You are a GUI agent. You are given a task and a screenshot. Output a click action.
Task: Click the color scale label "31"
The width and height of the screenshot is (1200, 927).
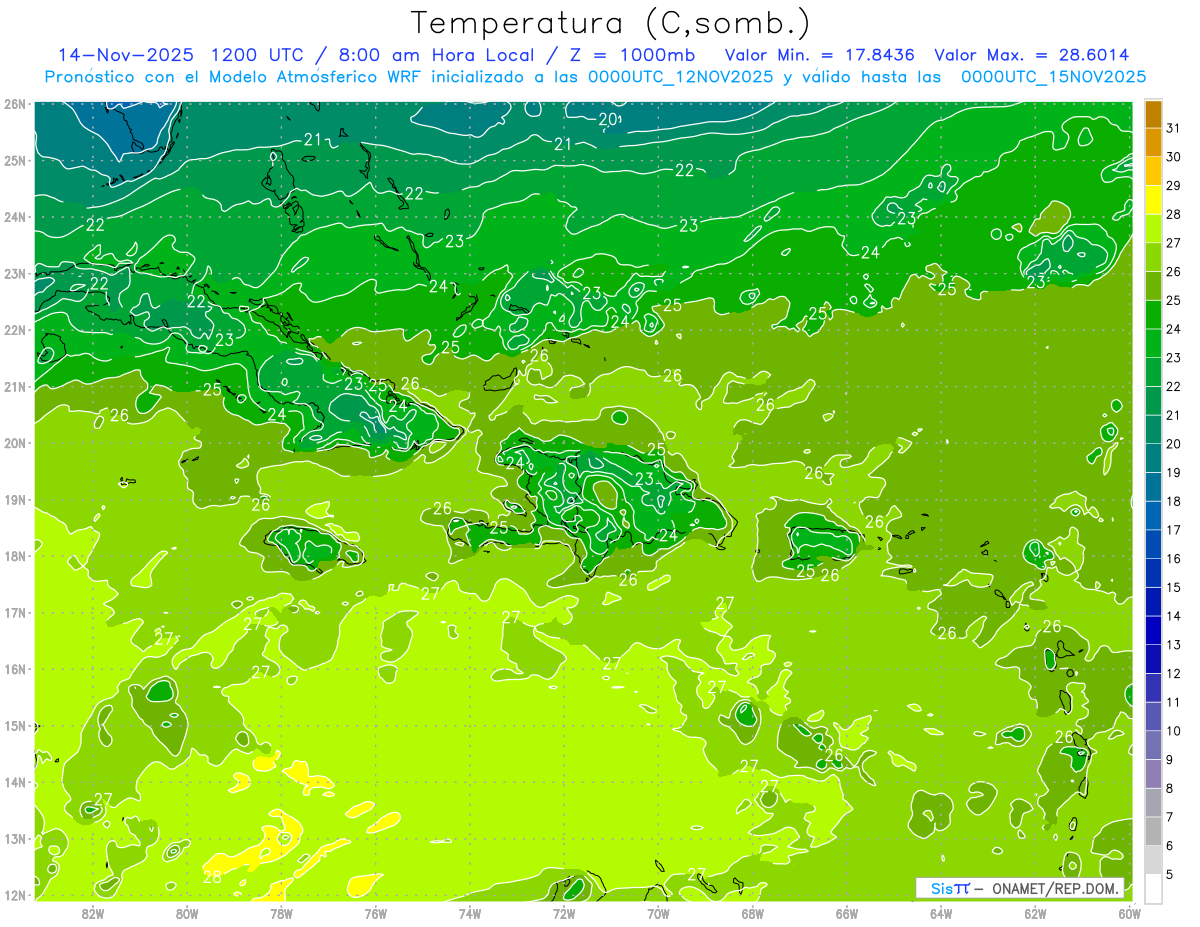[x=1173, y=128]
